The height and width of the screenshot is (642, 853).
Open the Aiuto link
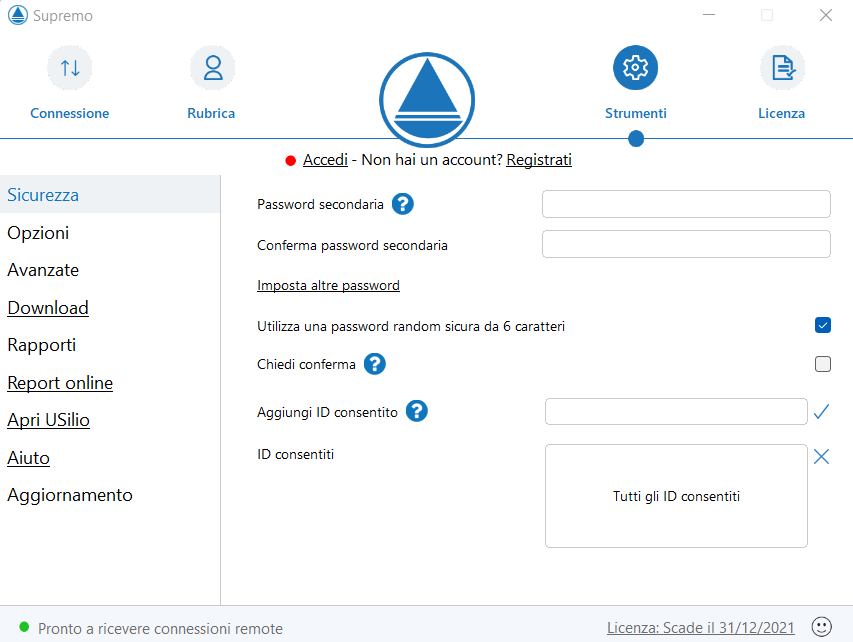pos(28,458)
